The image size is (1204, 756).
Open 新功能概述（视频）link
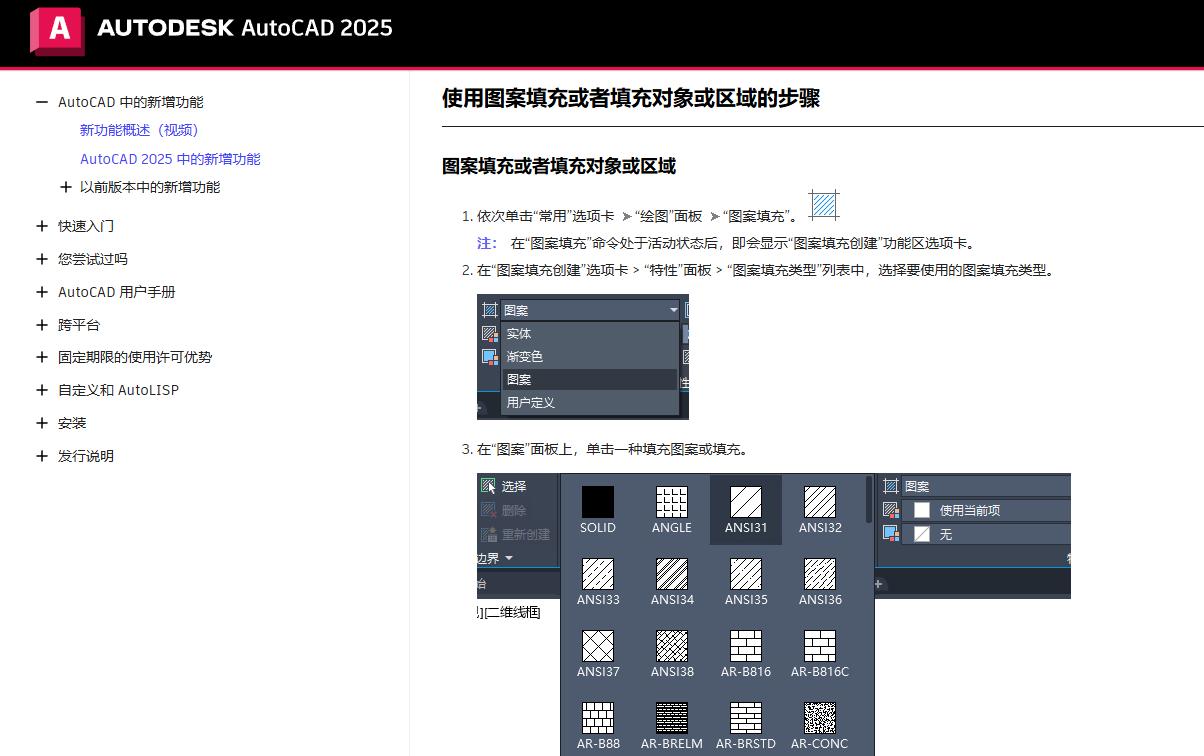tap(139, 130)
